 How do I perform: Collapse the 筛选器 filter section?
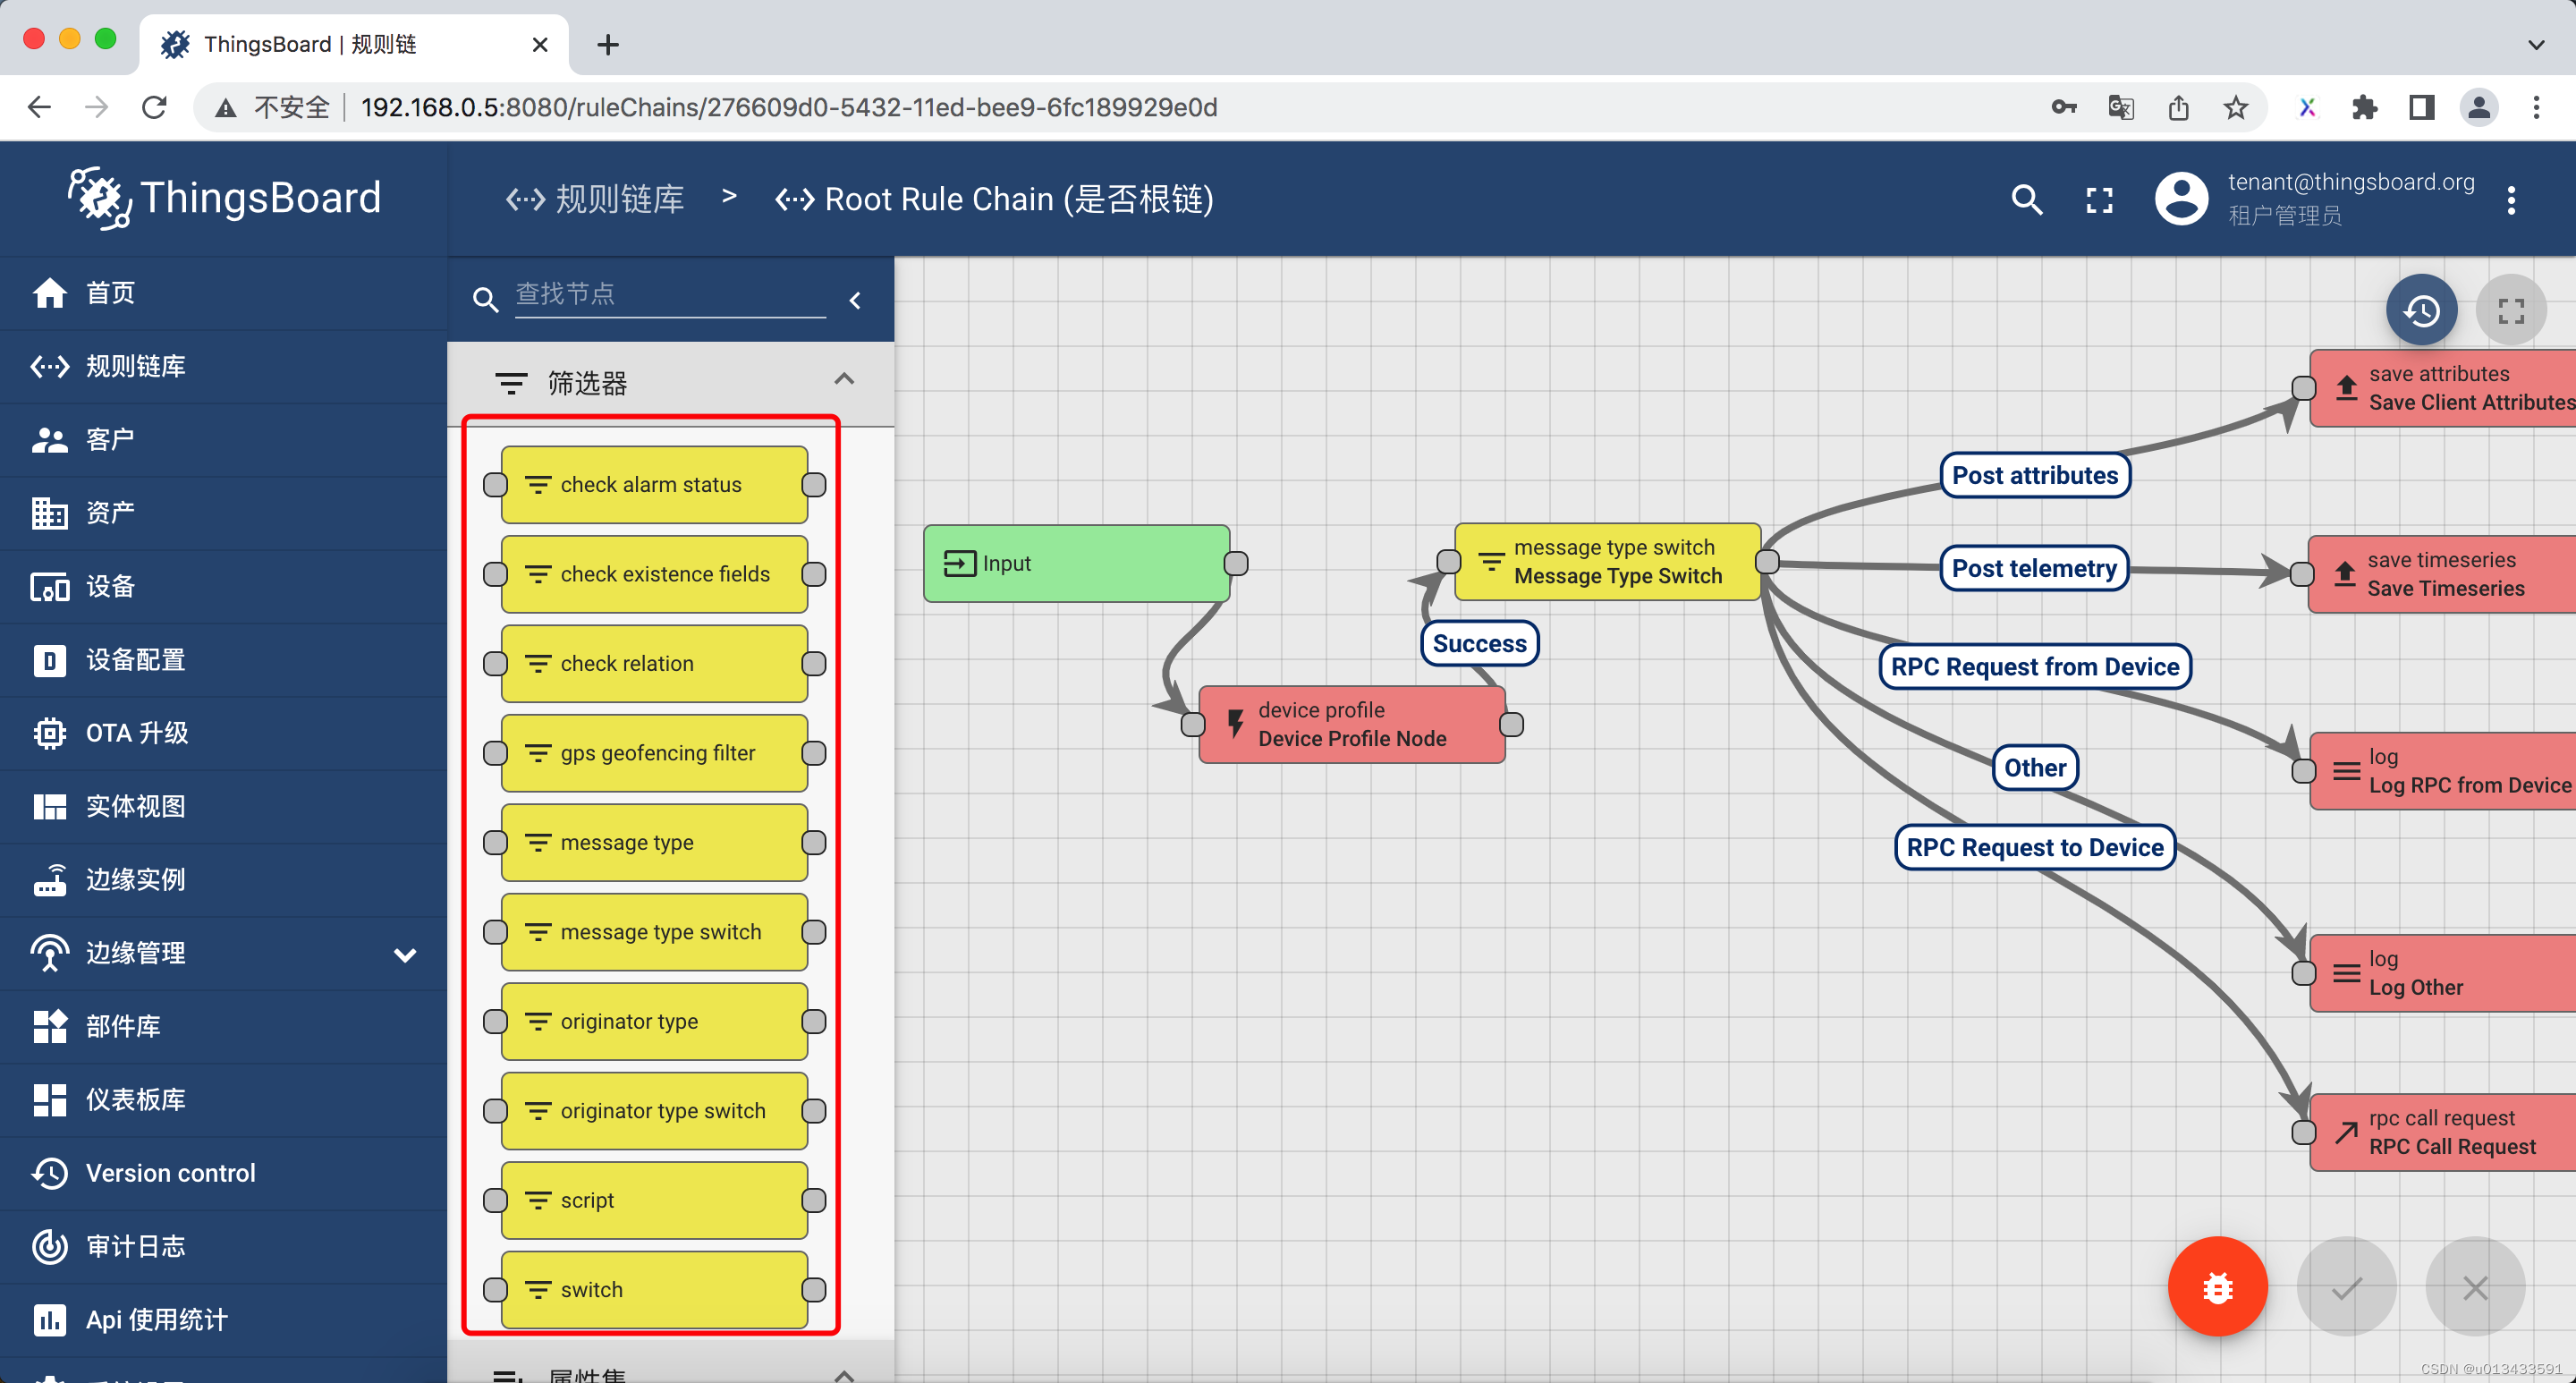pos(843,379)
